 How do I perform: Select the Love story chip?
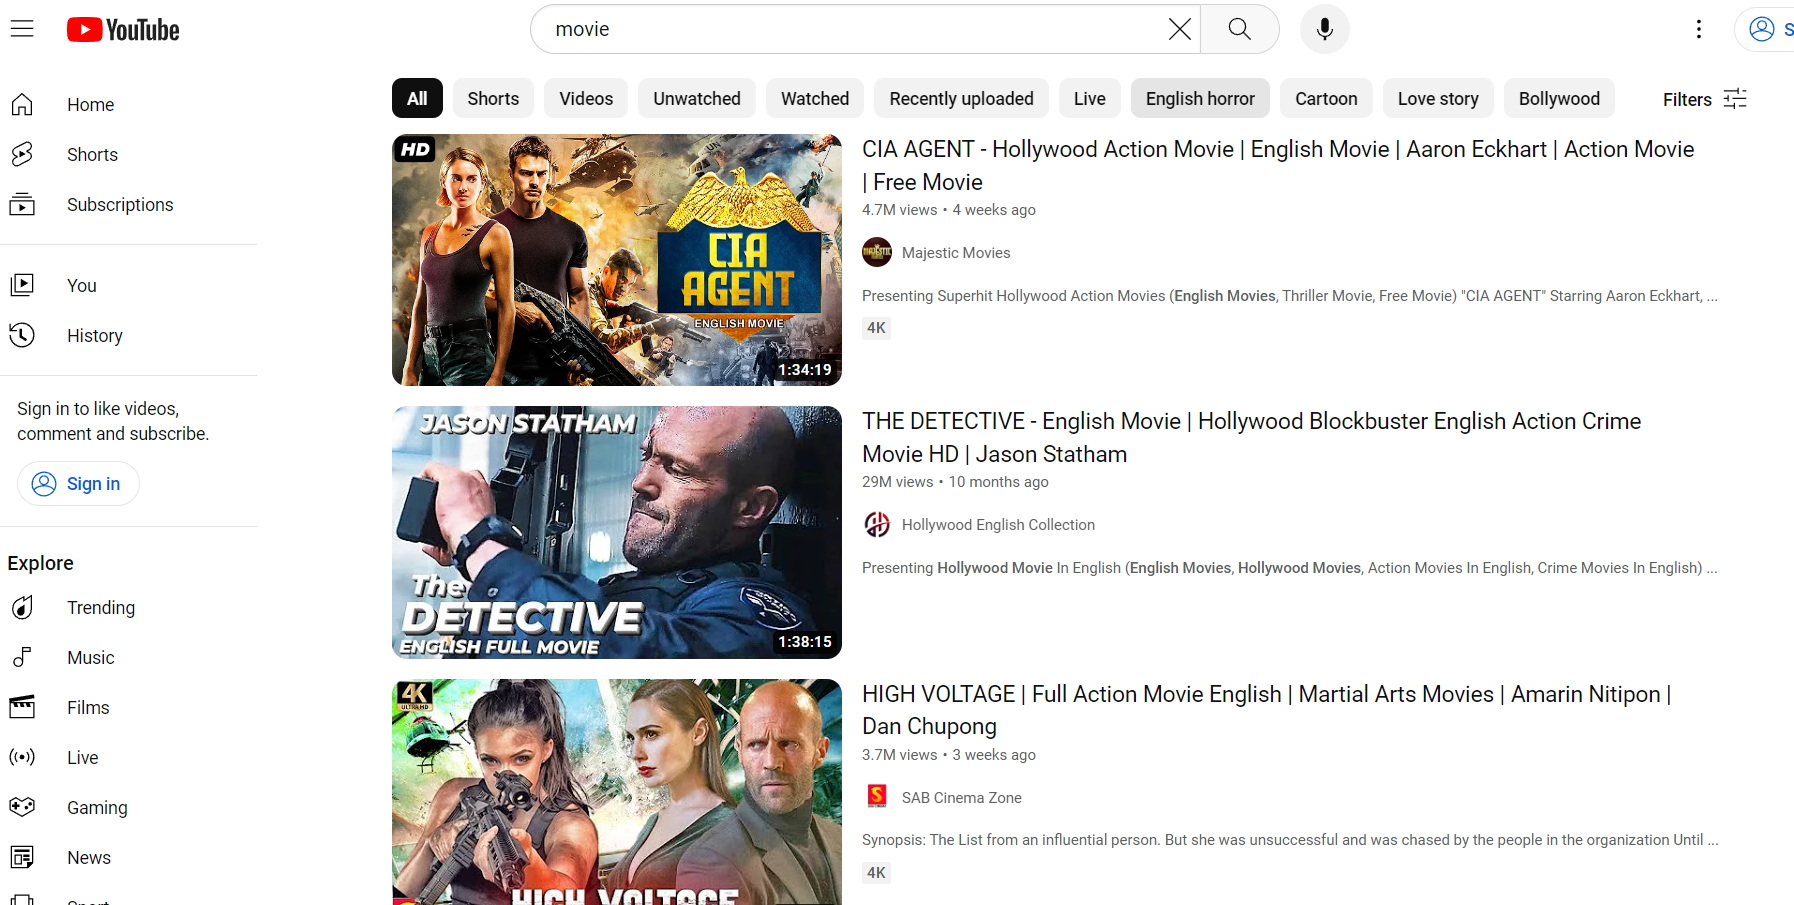point(1438,98)
